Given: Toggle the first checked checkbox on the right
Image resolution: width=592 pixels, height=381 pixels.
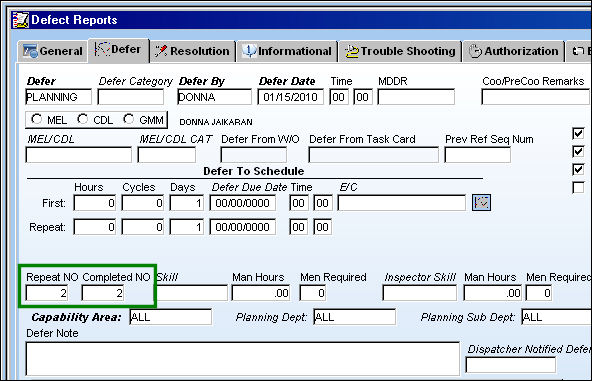Looking at the screenshot, I should click(x=578, y=133).
